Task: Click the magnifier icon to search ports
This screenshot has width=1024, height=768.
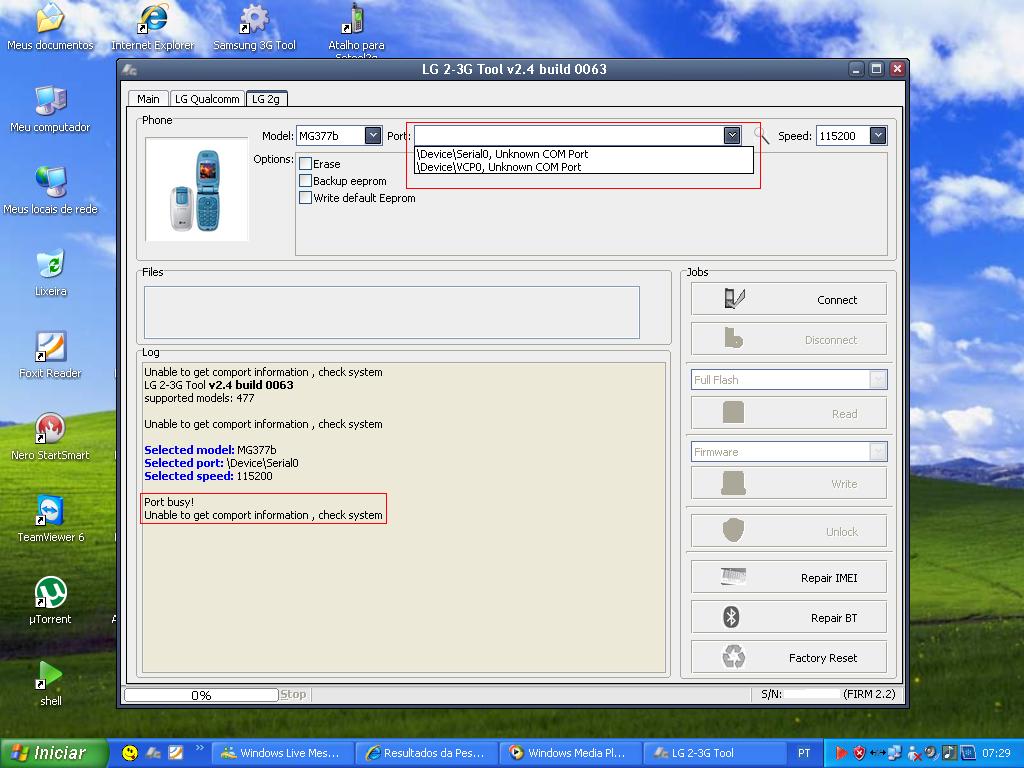Action: click(x=761, y=135)
